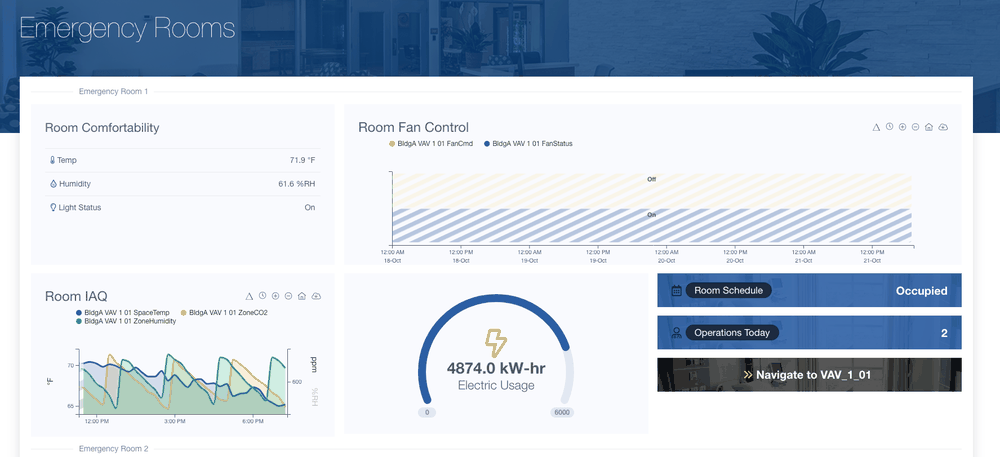Download Room IAQ data via cloud icon

(x=316, y=296)
